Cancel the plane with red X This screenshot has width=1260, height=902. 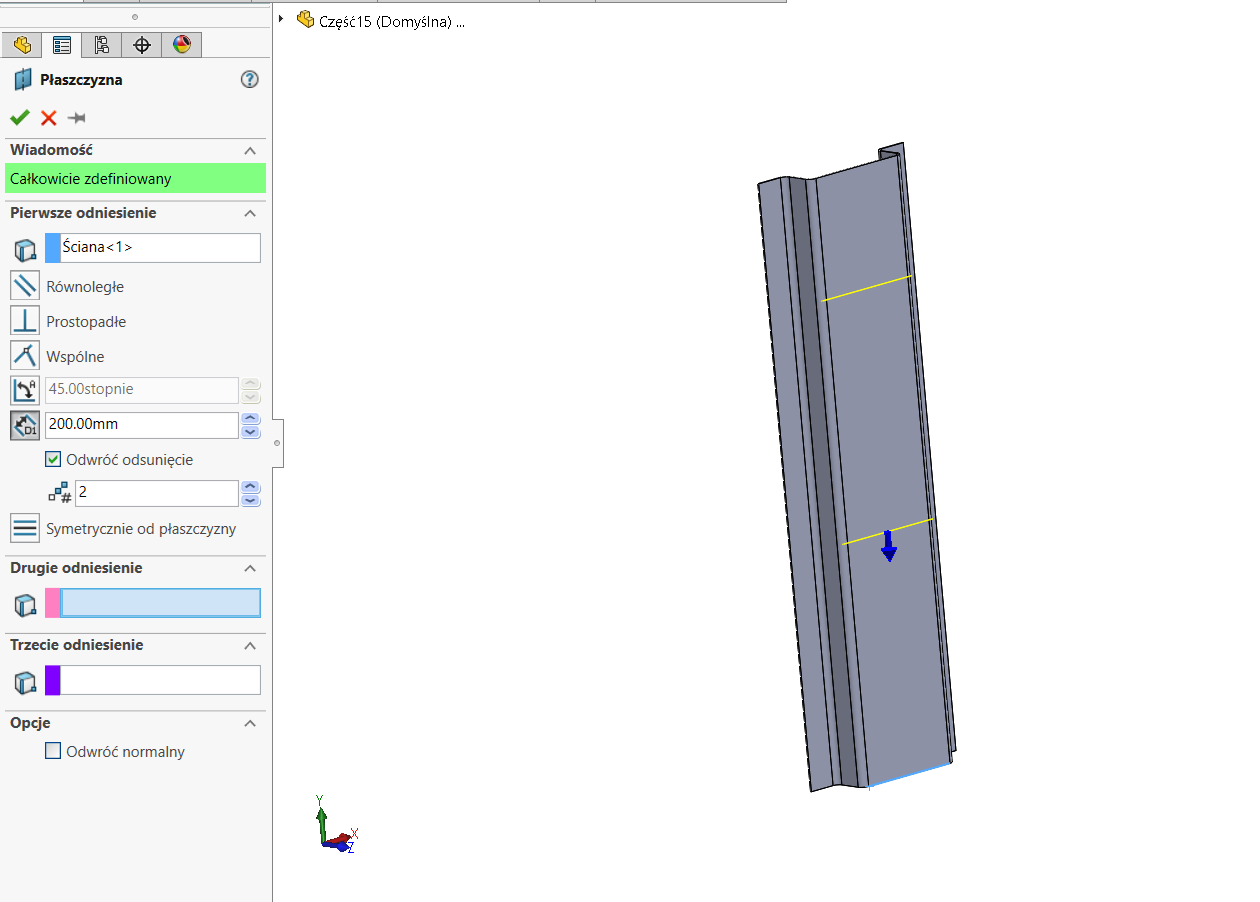coord(48,118)
